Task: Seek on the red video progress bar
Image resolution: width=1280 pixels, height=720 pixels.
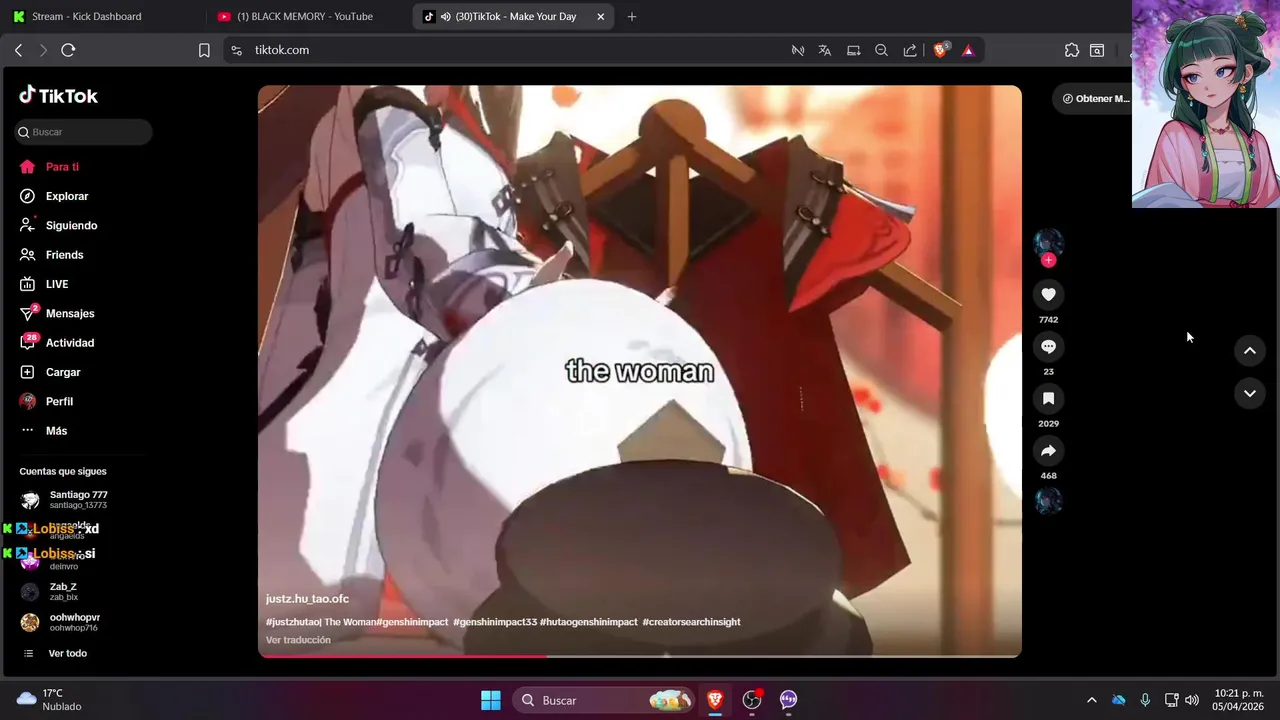Action: click(x=640, y=656)
